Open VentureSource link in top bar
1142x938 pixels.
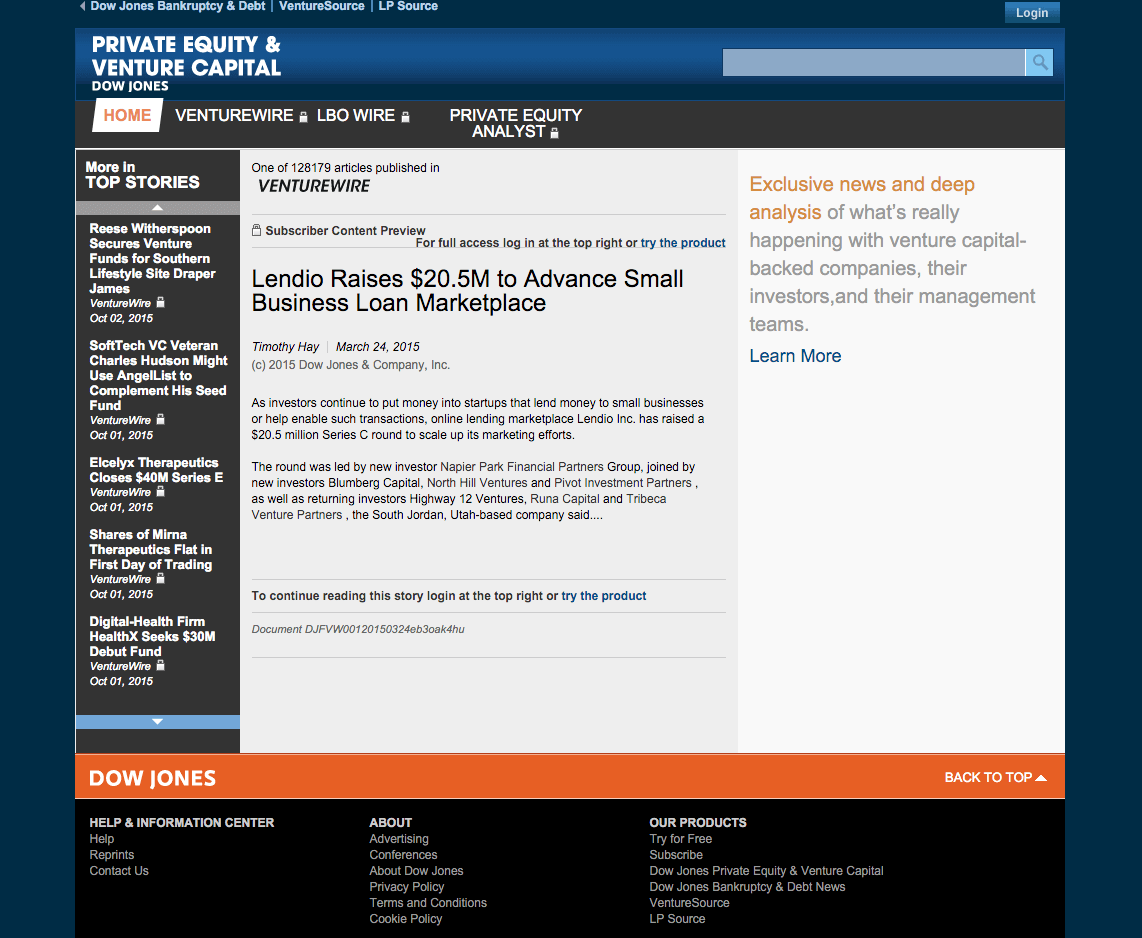[322, 6]
